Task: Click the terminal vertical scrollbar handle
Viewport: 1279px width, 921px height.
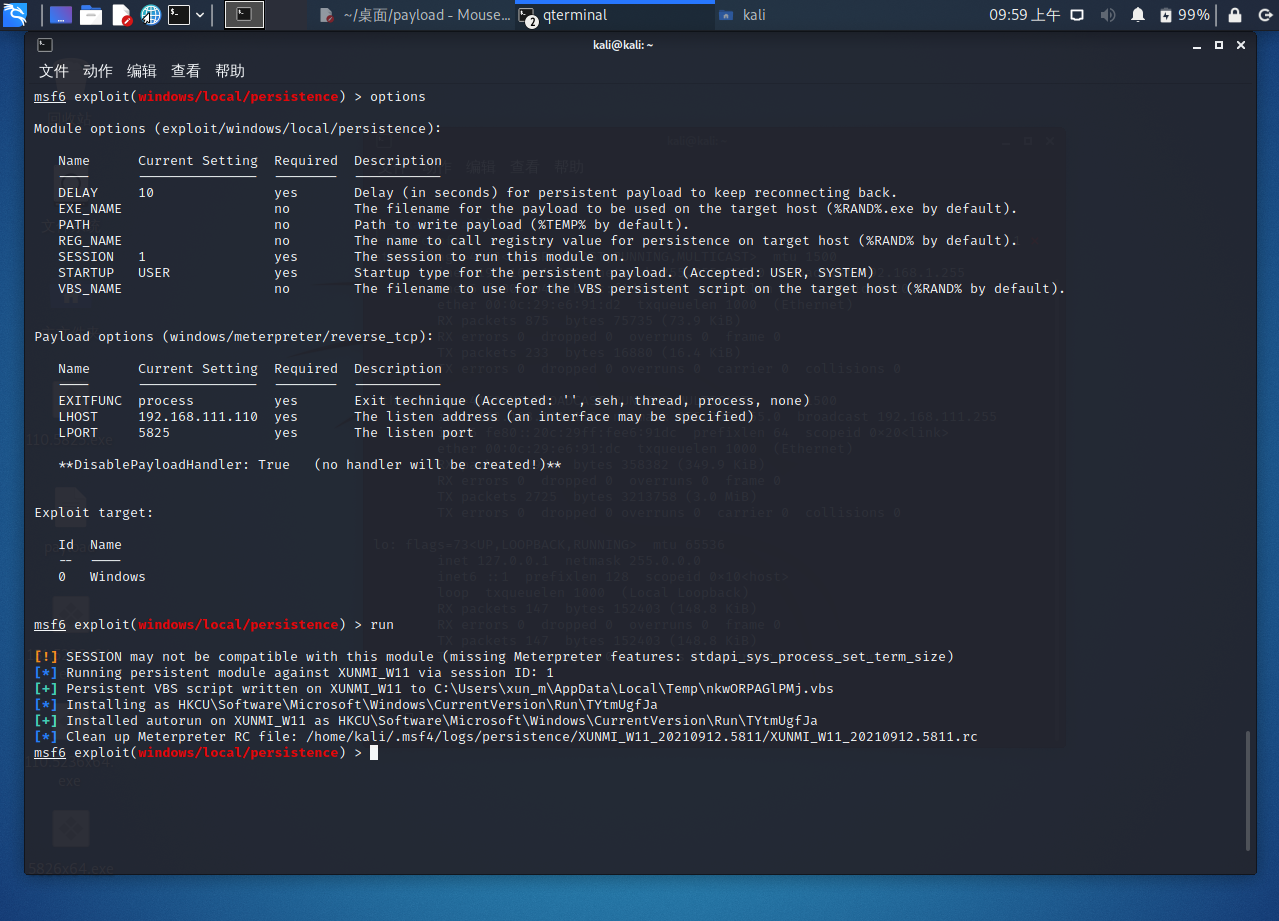Action: 1246,790
